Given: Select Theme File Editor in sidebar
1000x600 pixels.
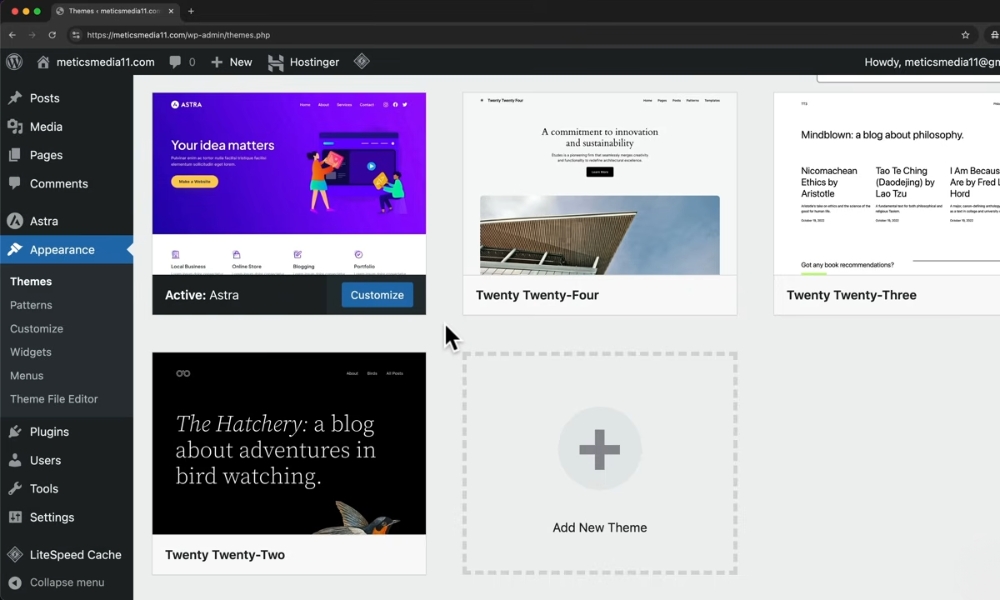Looking at the screenshot, I should click(54, 399).
